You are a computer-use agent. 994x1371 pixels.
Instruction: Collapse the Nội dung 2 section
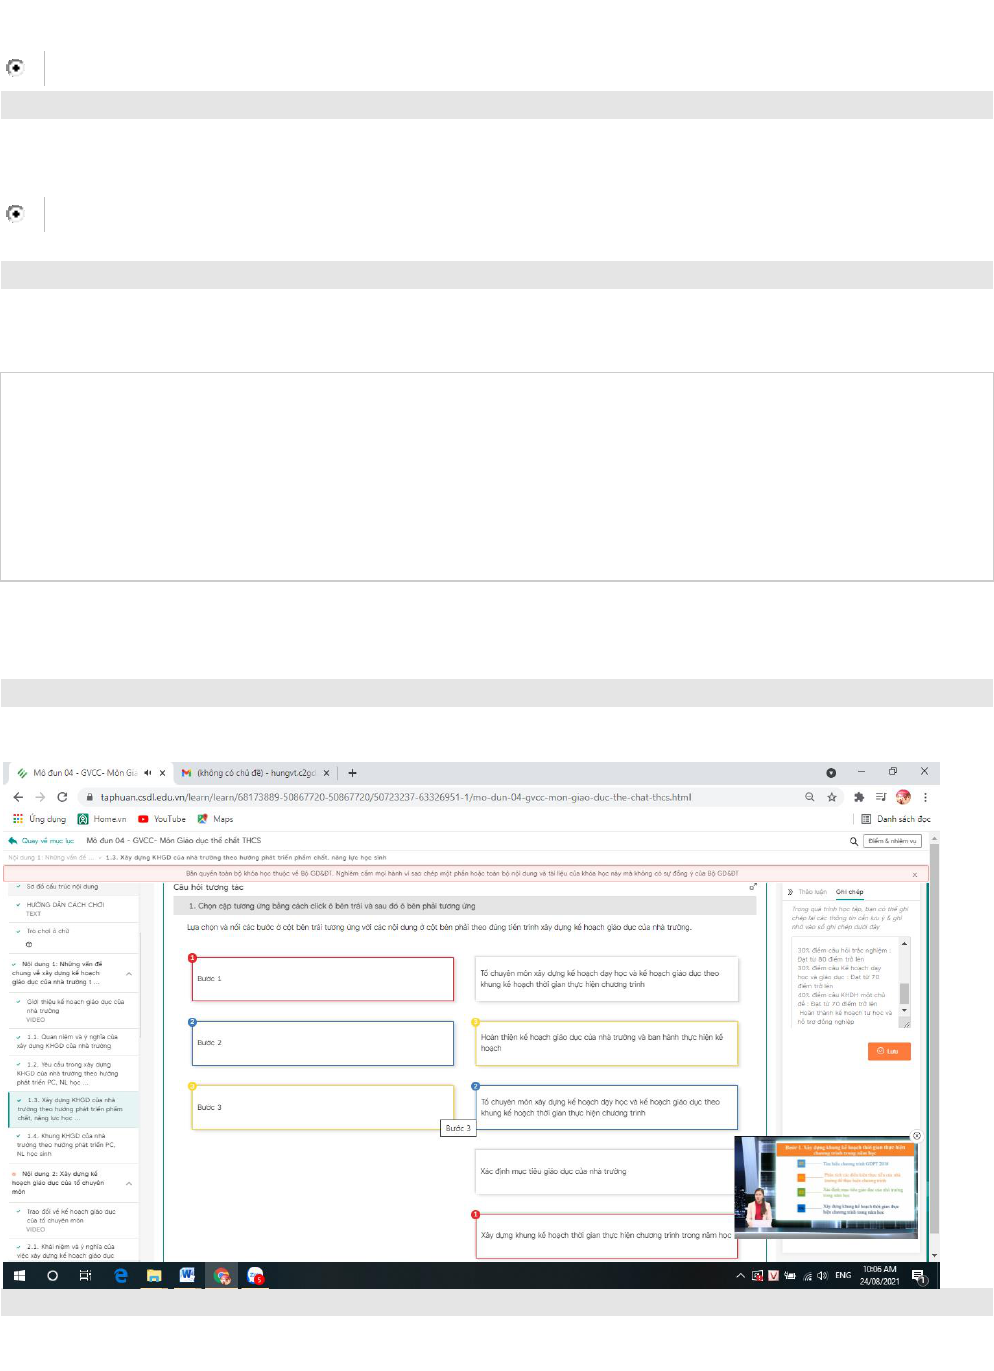(x=129, y=1183)
